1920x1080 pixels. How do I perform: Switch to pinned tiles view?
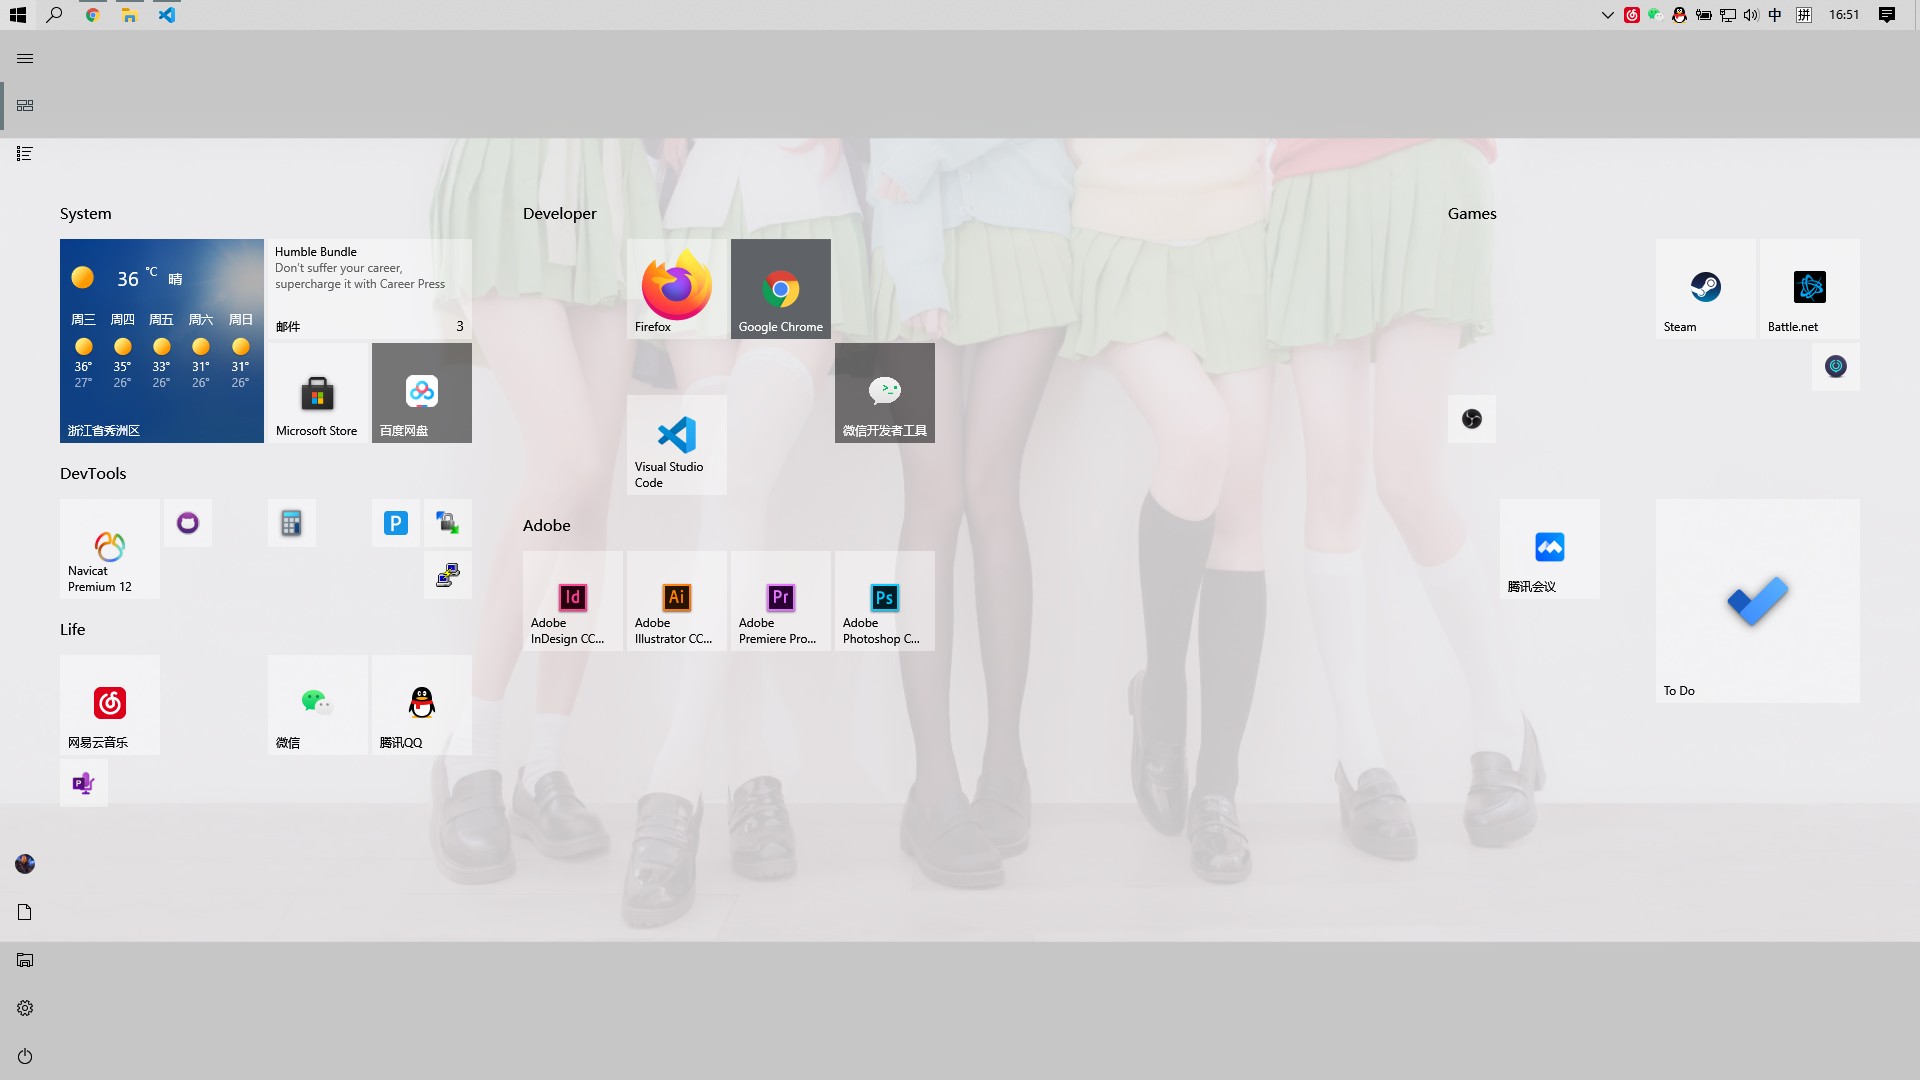click(x=25, y=106)
